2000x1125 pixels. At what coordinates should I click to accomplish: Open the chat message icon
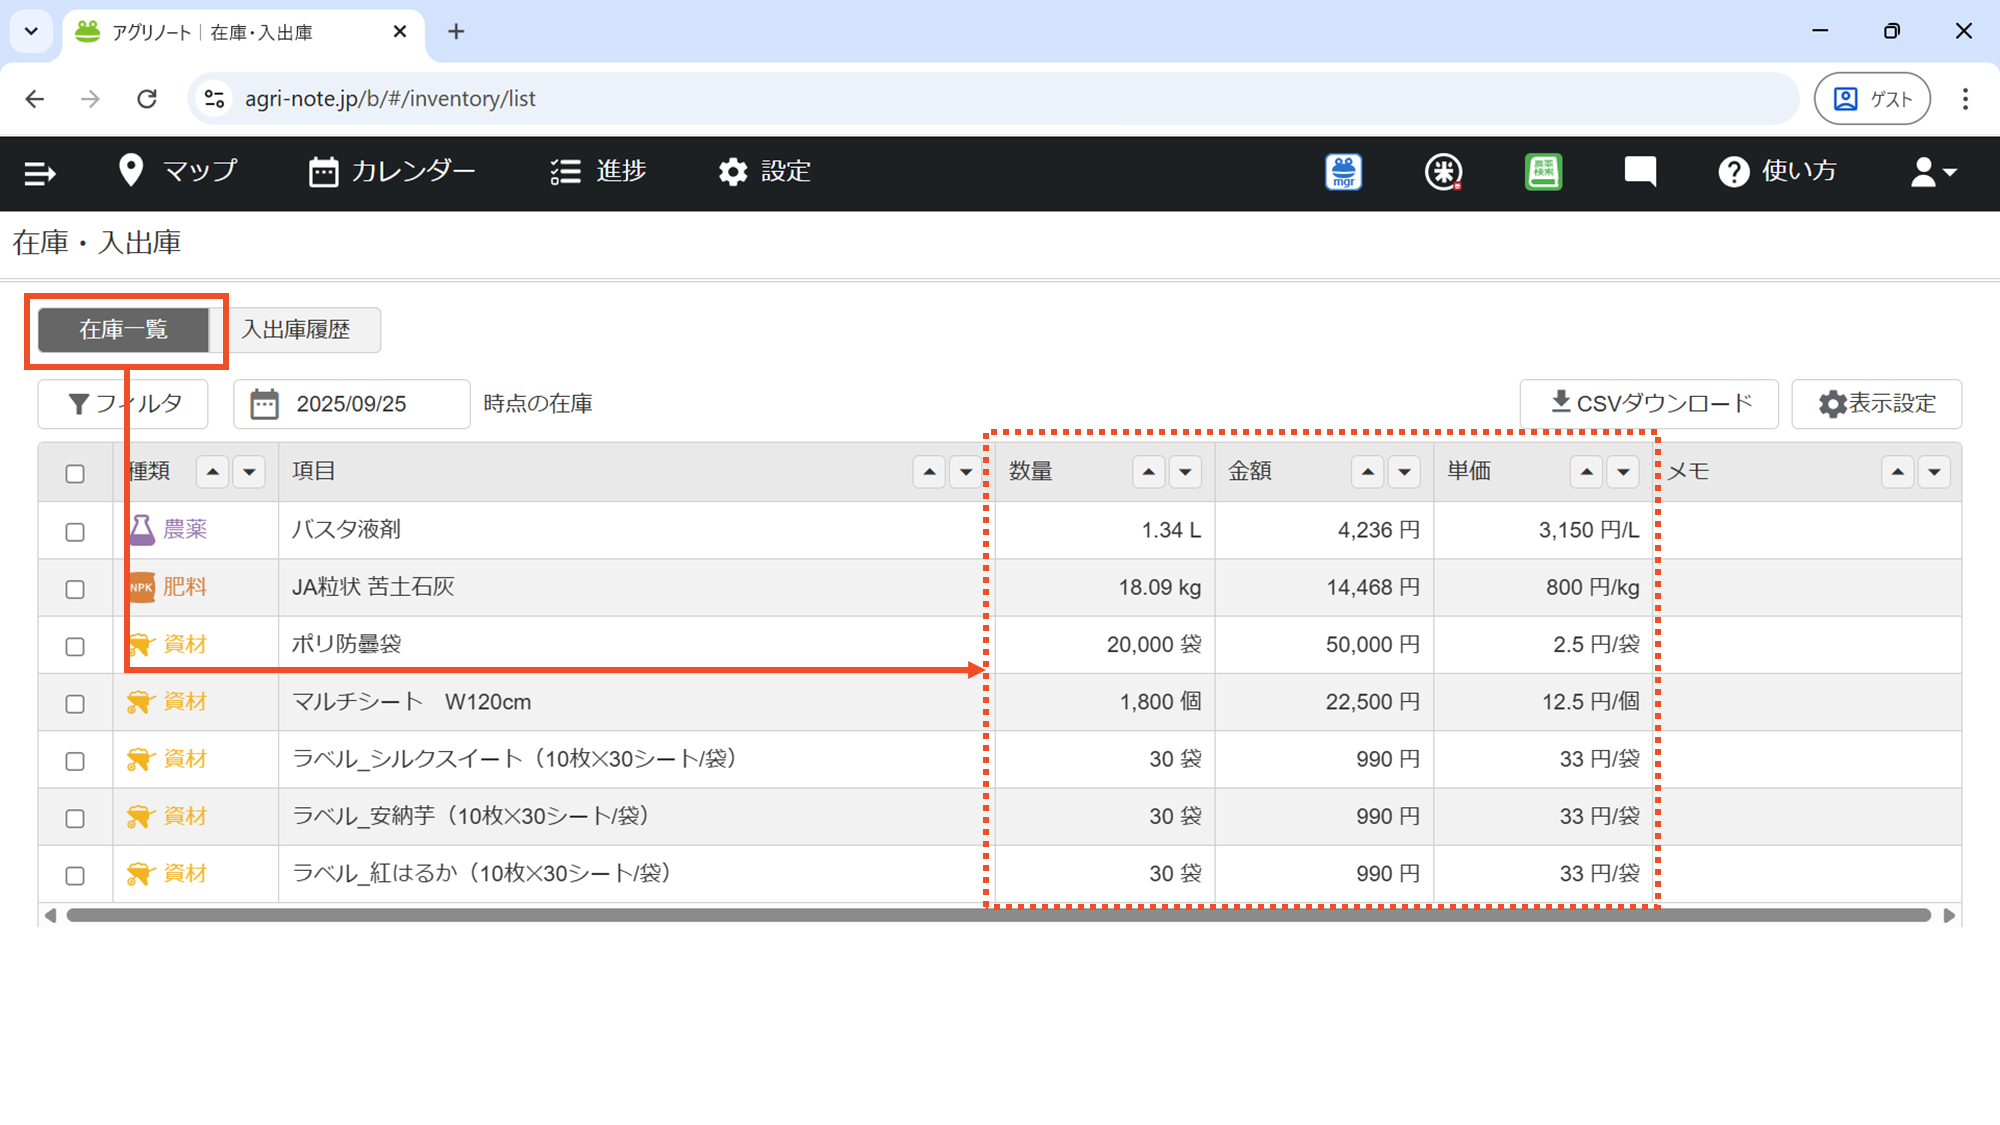tap(1640, 172)
